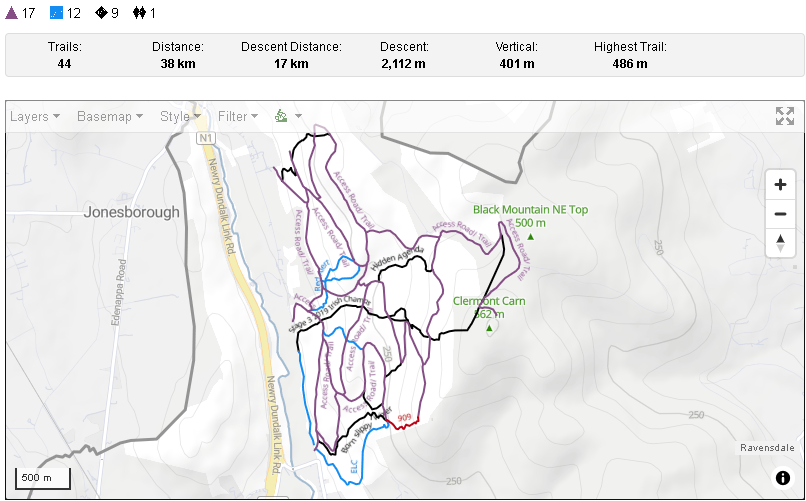Image resolution: width=806 pixels, height=501 pixels.
Task: Click the double black diamond difficulty icon
Action: pos(139,14)
